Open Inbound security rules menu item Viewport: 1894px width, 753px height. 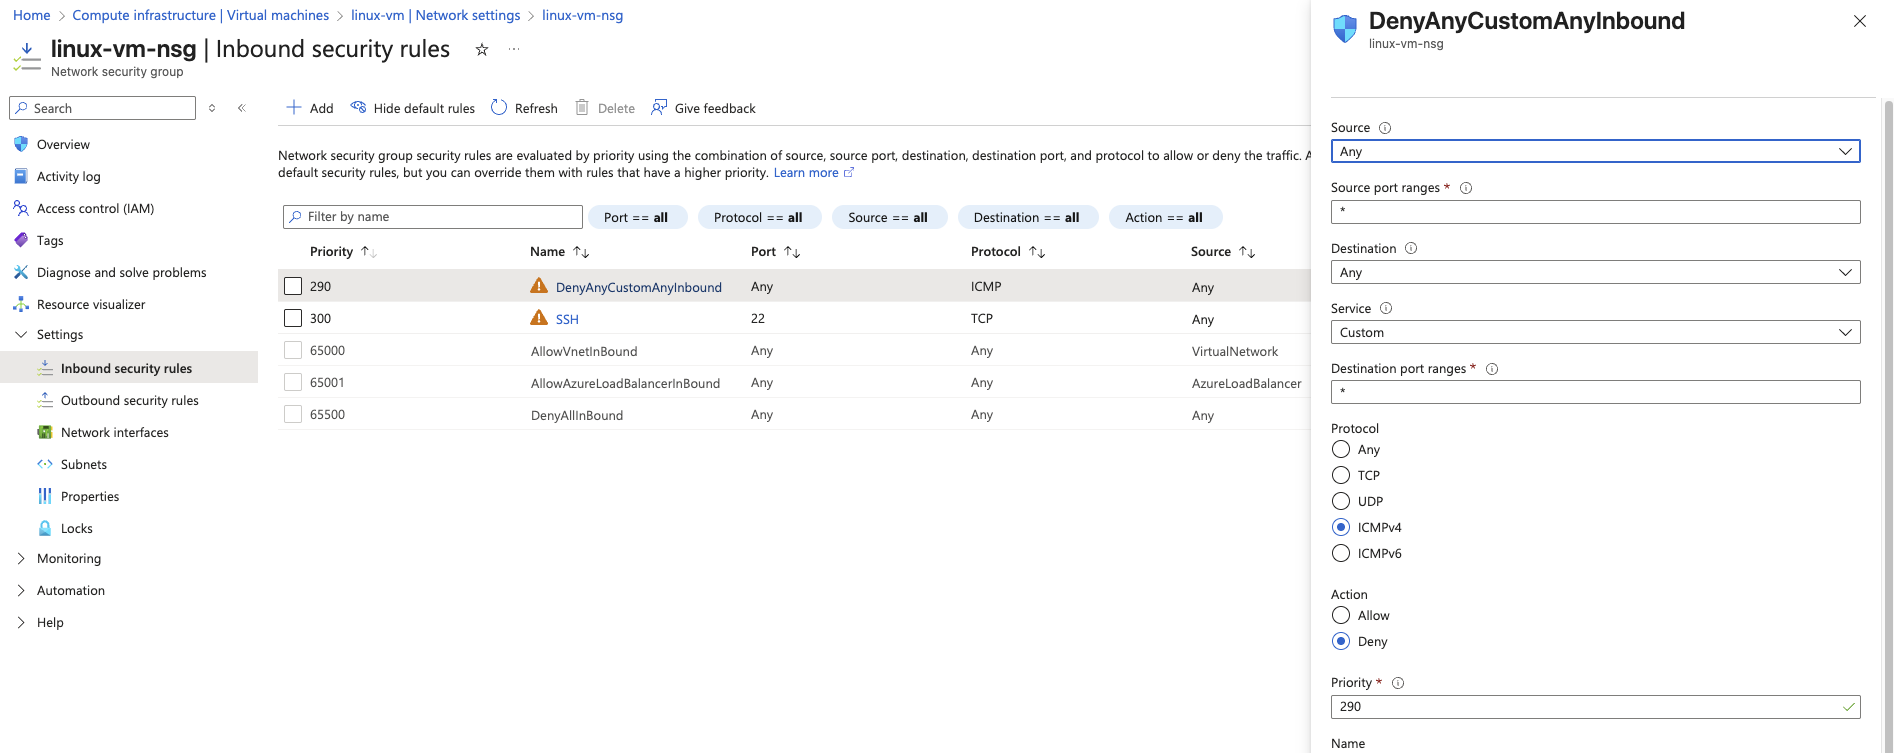point(130,368)
